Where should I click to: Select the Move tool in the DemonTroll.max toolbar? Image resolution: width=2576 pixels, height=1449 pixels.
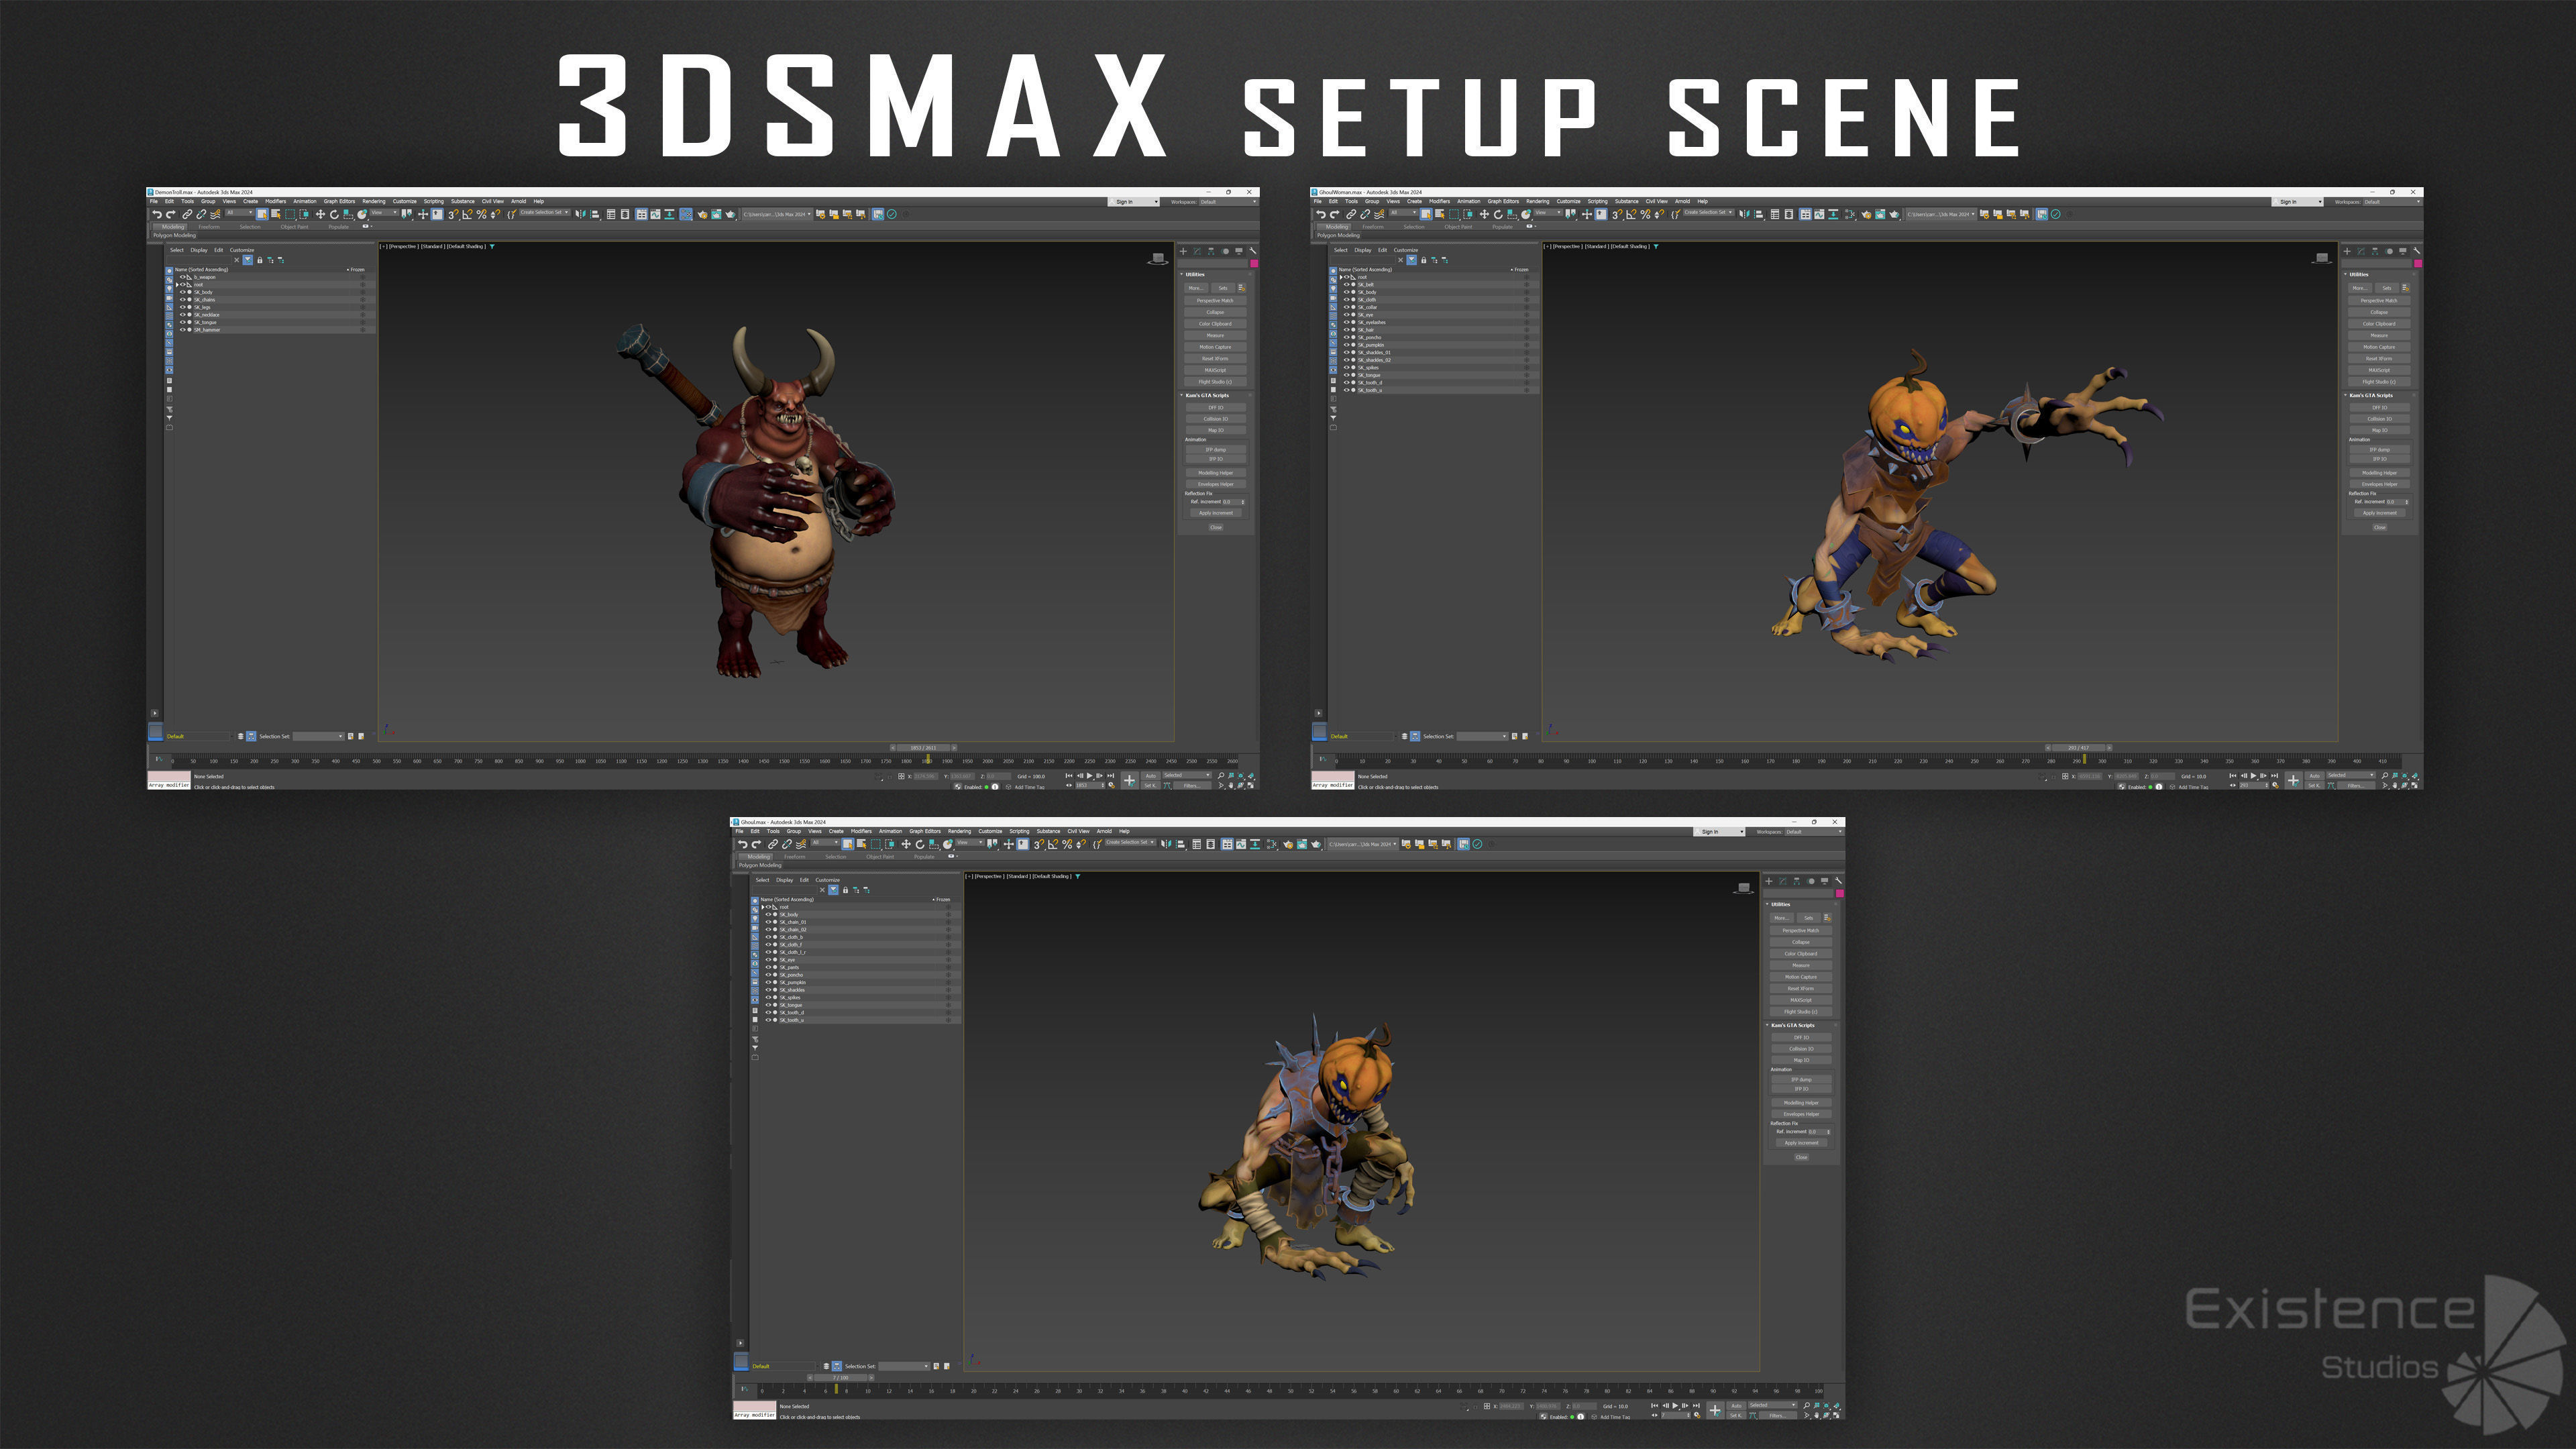pos(321,214)
